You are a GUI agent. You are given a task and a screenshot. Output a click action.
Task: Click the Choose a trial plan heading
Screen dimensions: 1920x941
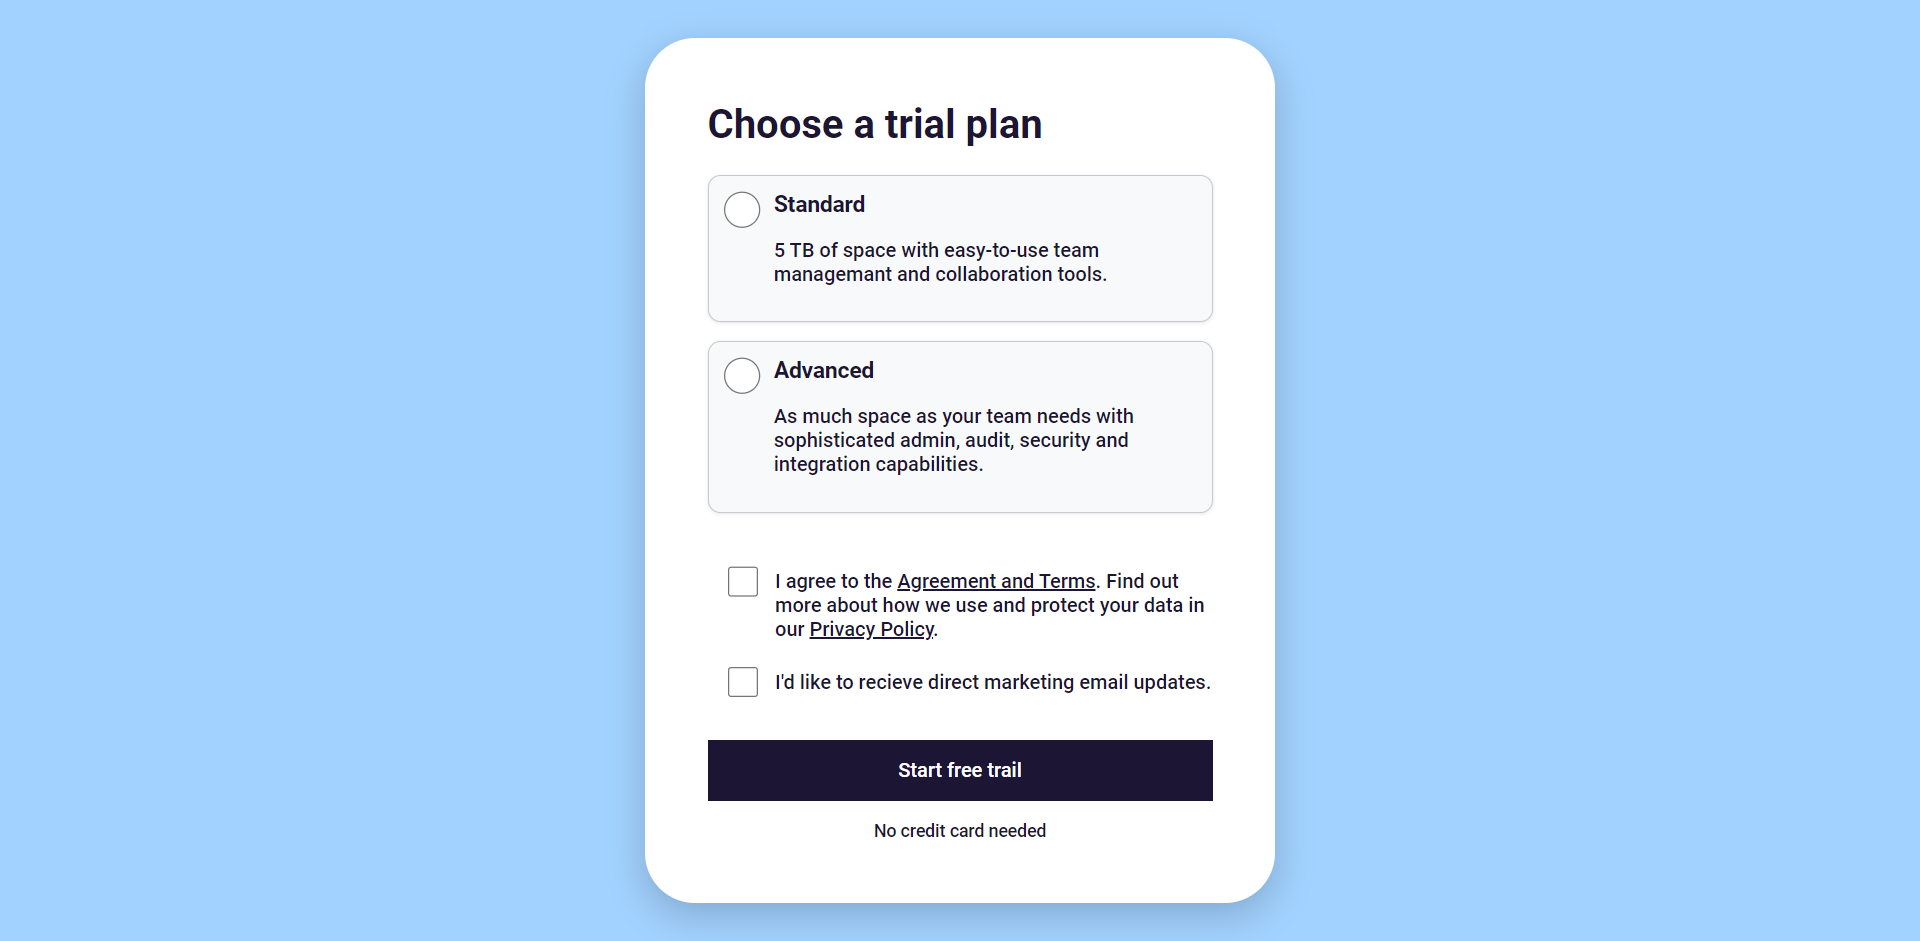874,124
